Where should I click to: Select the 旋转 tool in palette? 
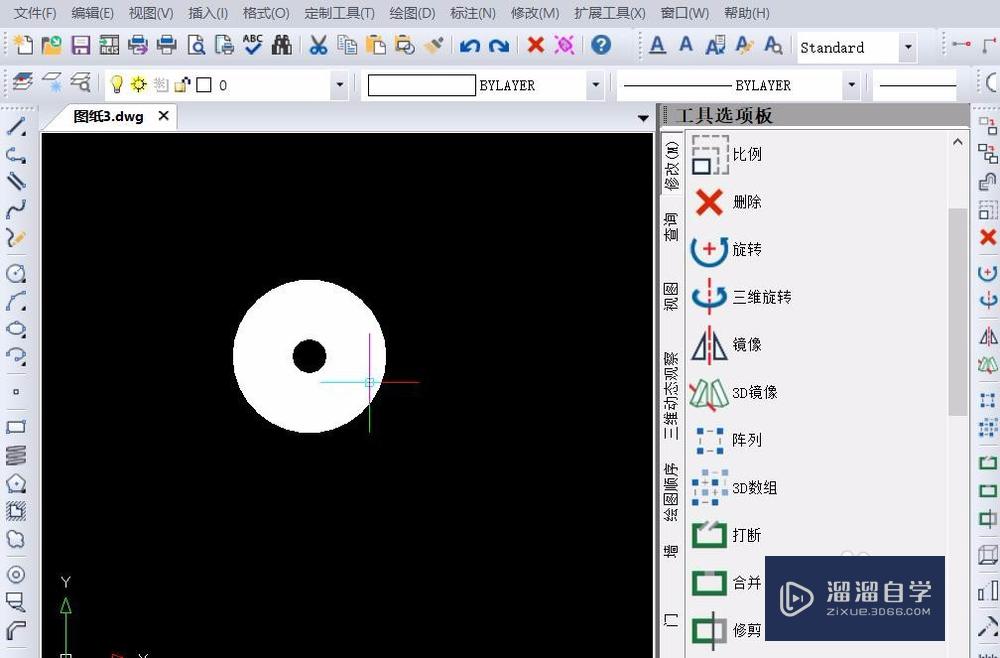coord(727,249)
